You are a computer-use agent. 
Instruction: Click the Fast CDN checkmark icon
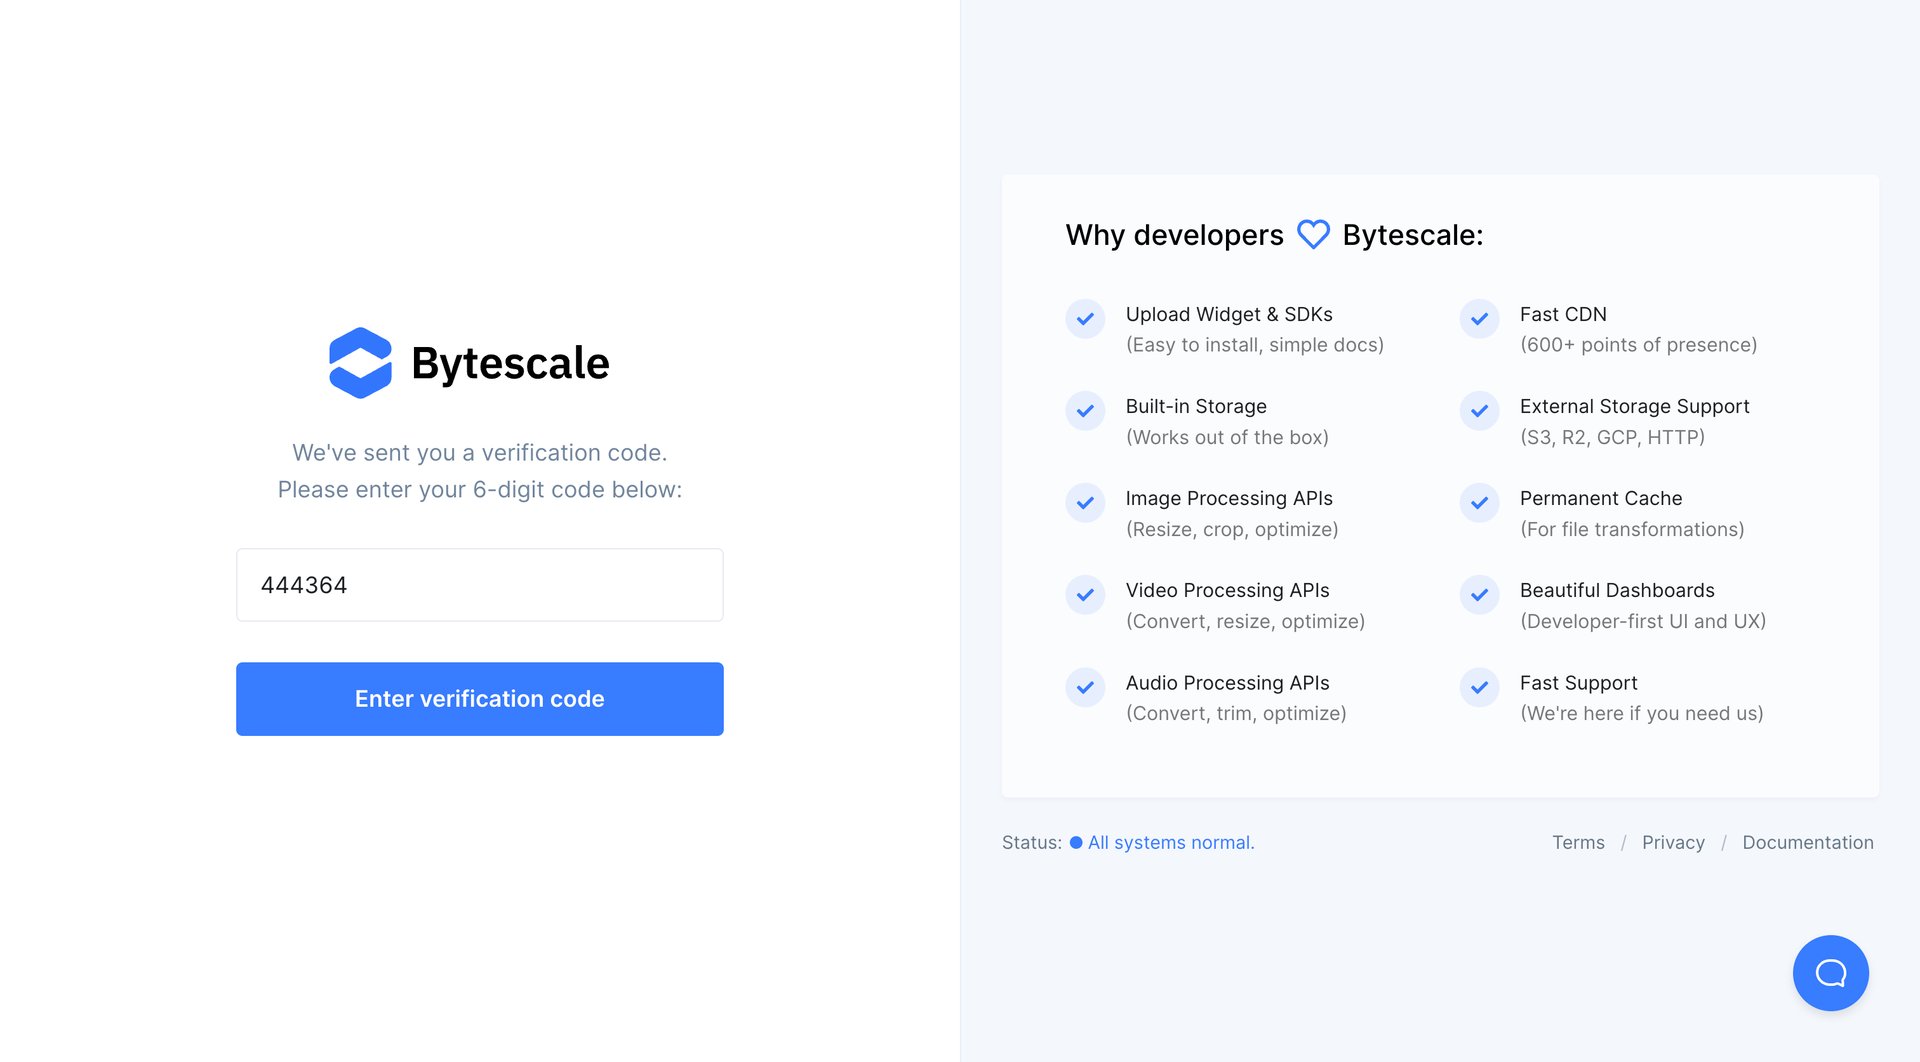(x=1479, y=319)
